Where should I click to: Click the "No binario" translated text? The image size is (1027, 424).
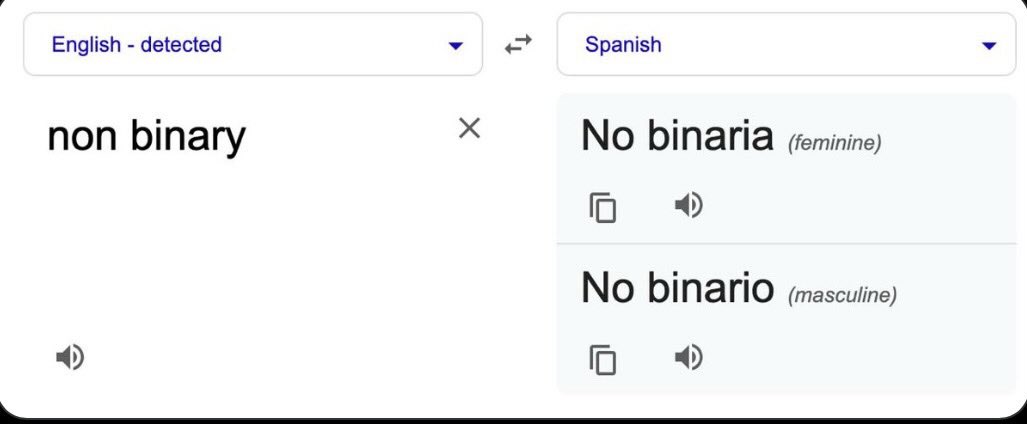pos(677,288)
